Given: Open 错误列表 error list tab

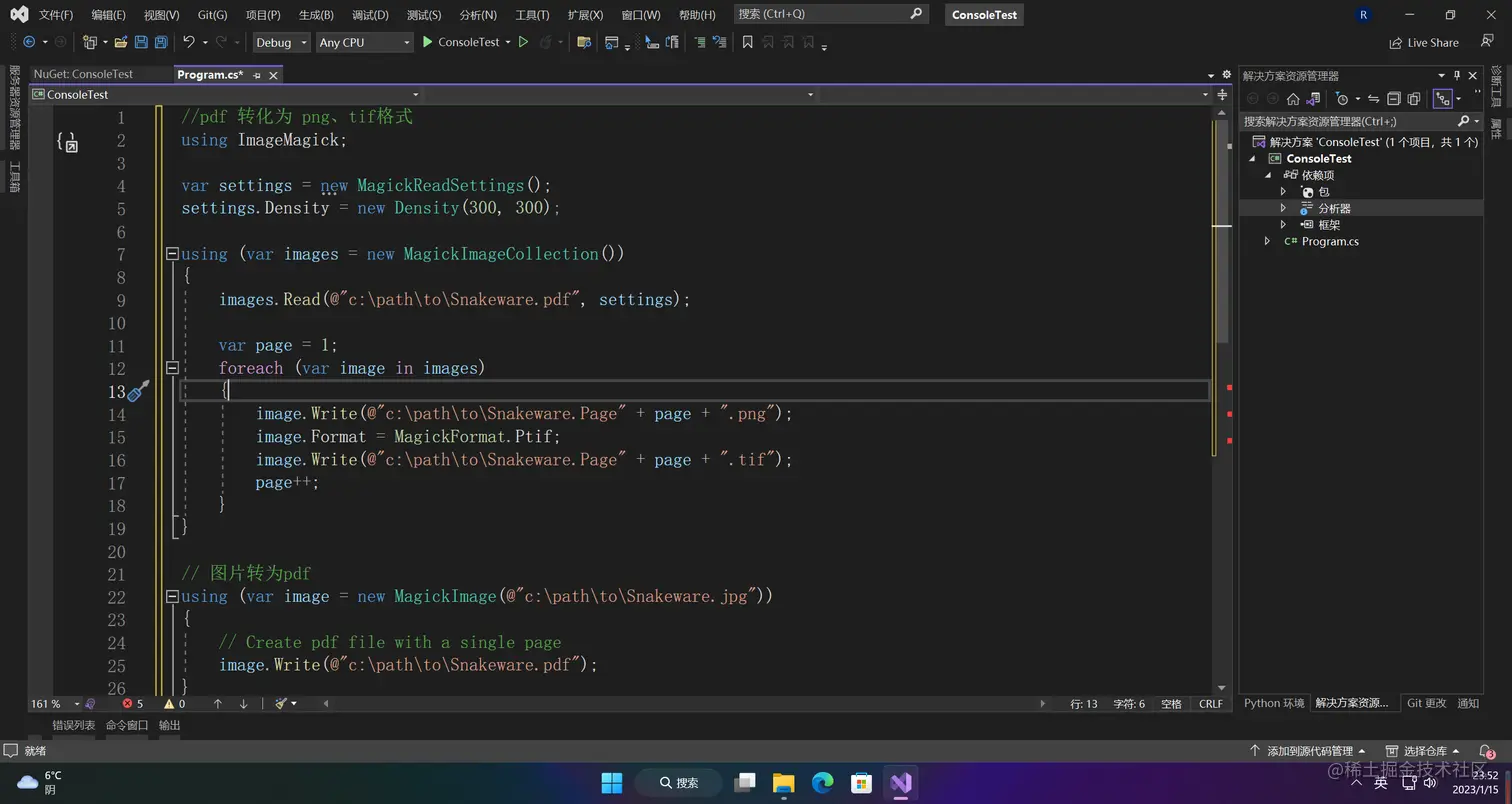Looking at the screenshot, I should [73, 725].
